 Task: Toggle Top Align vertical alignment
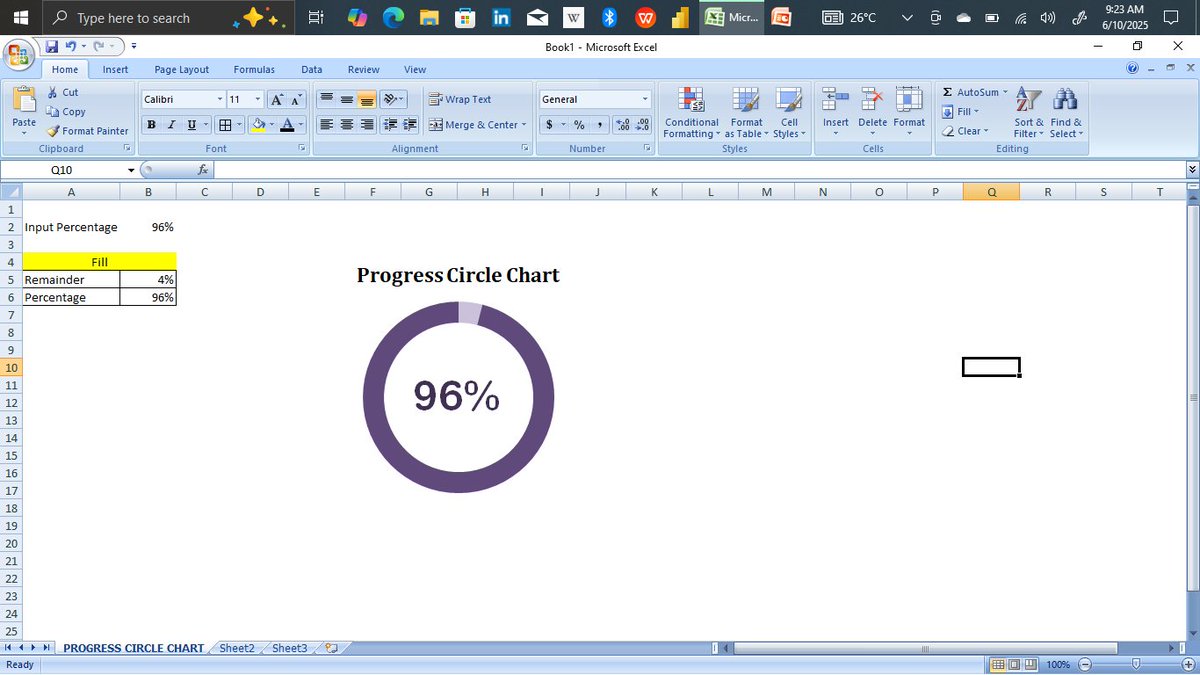pyautogui.click(x=326, y=99)
